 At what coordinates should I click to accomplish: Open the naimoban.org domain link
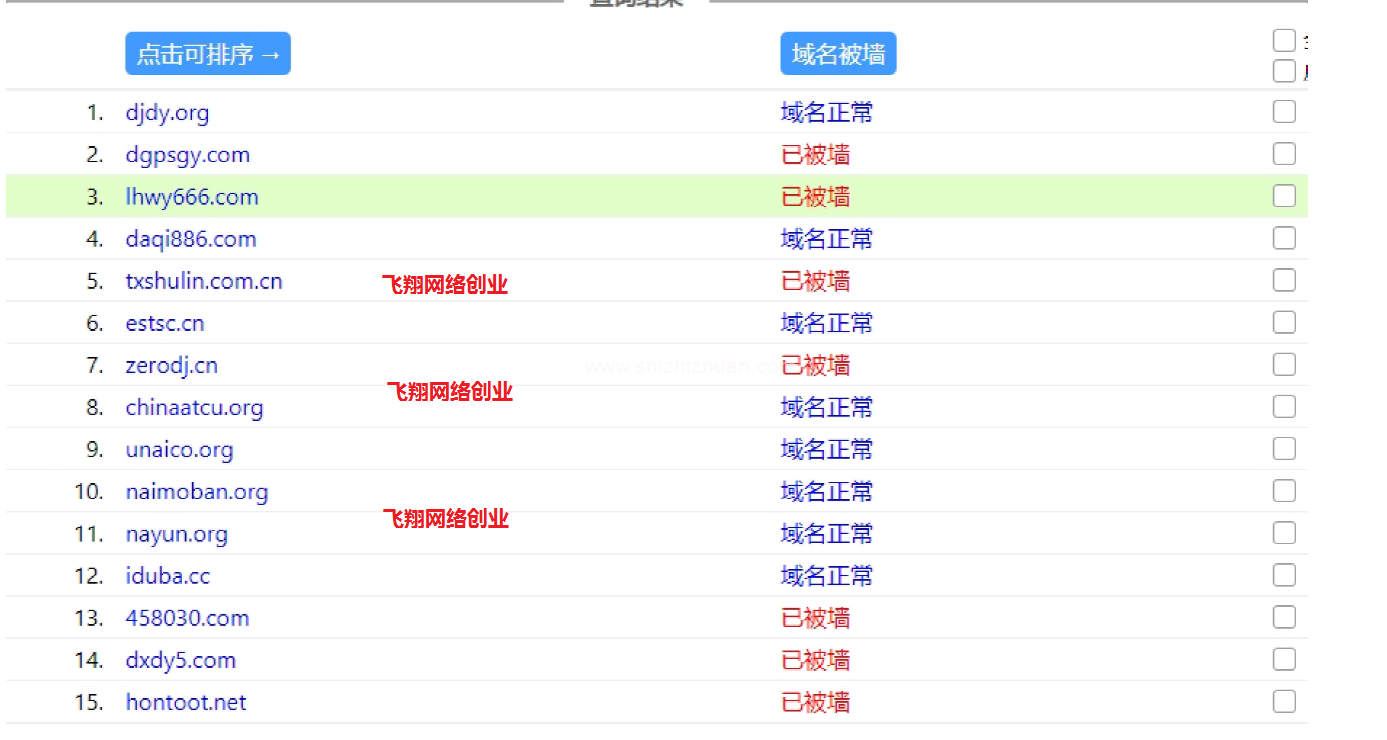[197, 492]
